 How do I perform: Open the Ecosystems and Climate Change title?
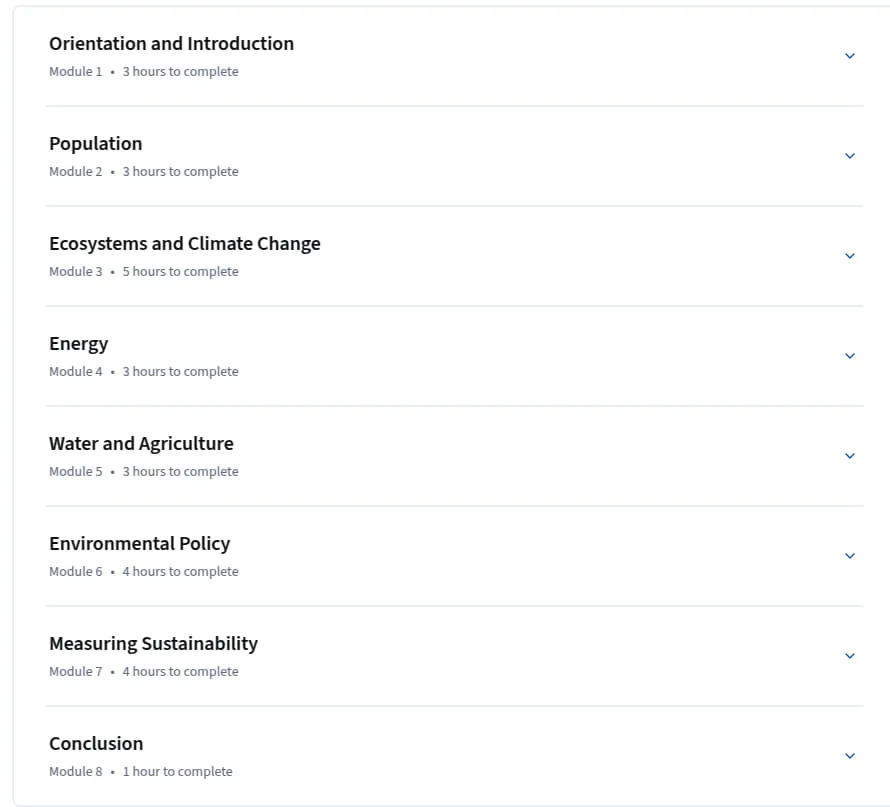184,244
